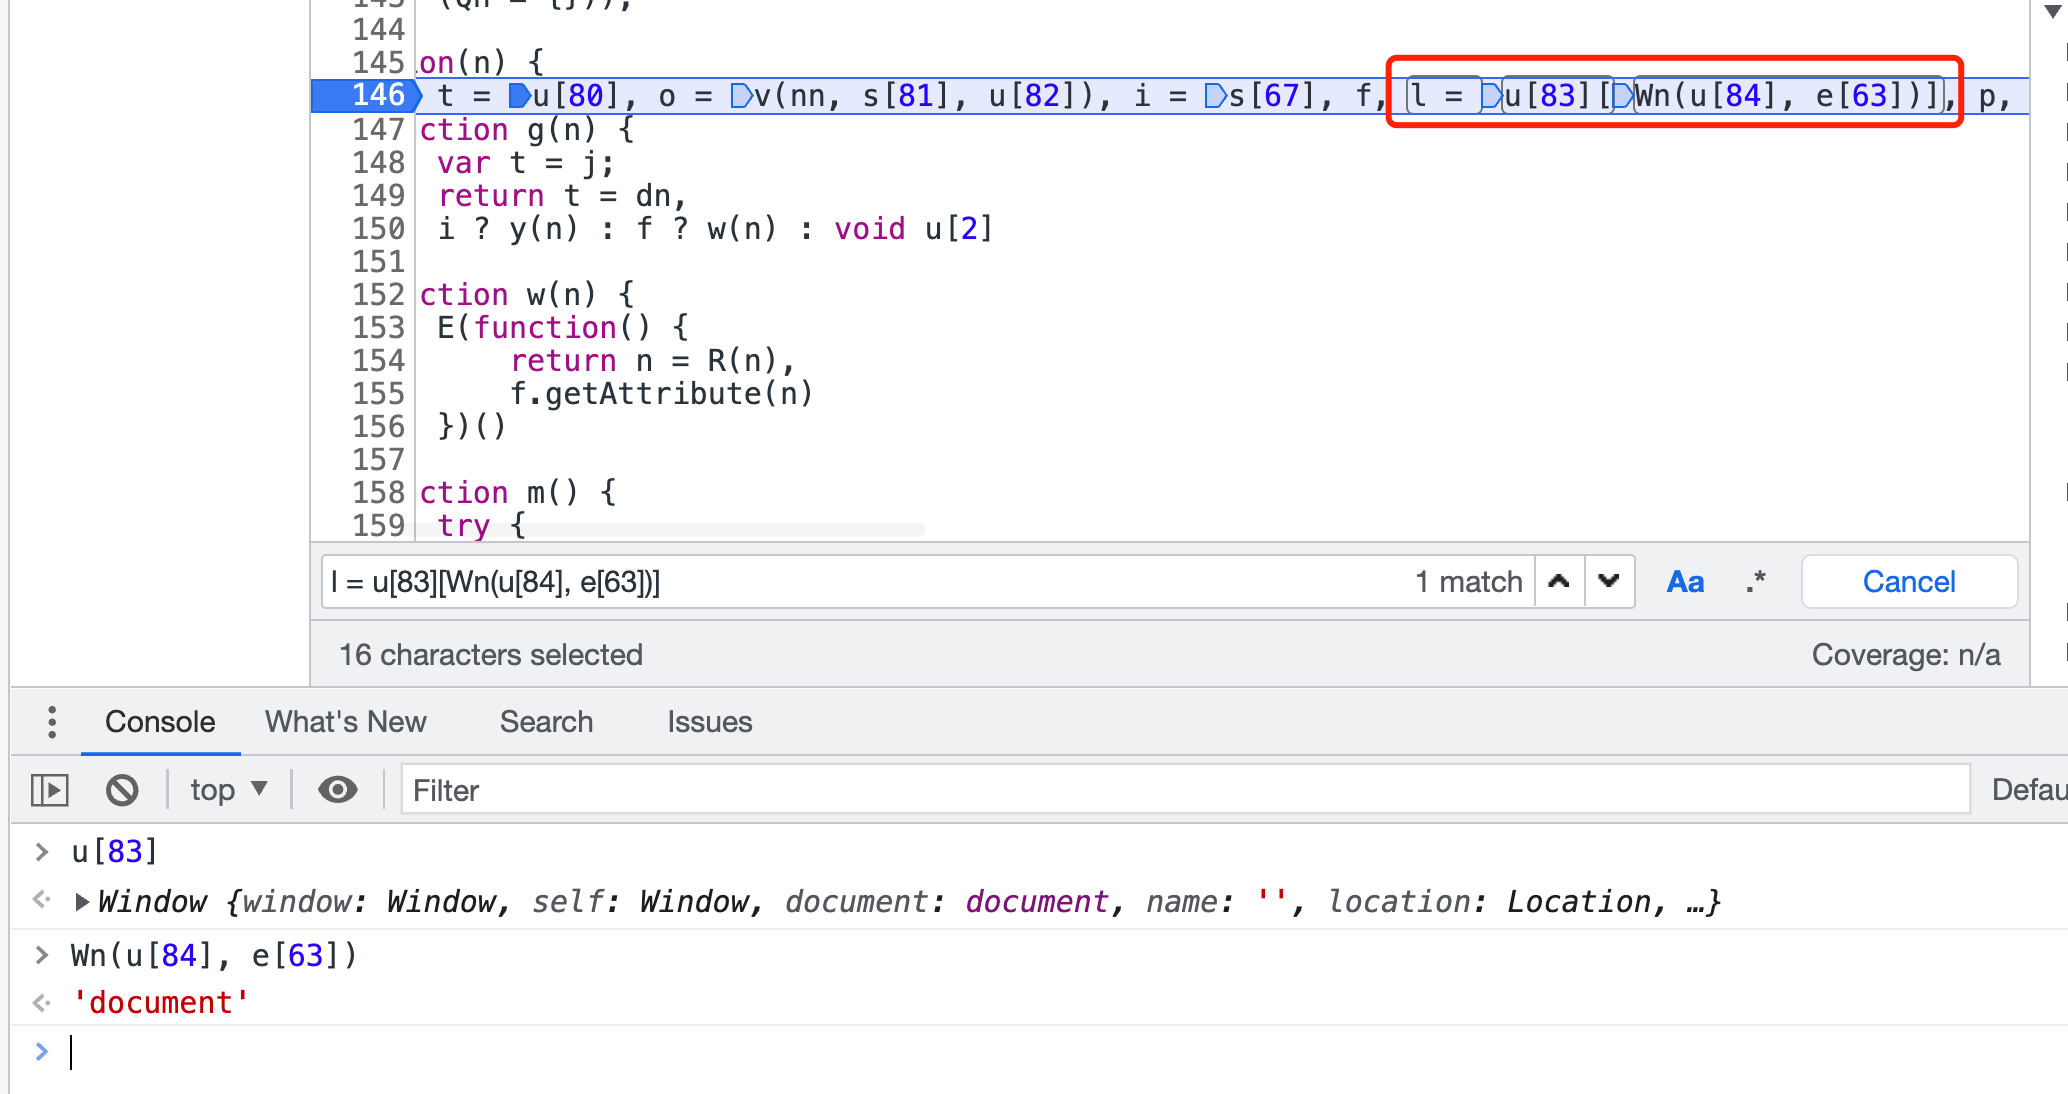Toggle the console sidebar panel
This screenshot has height=1094, width=2068.
tap(49, 790)
